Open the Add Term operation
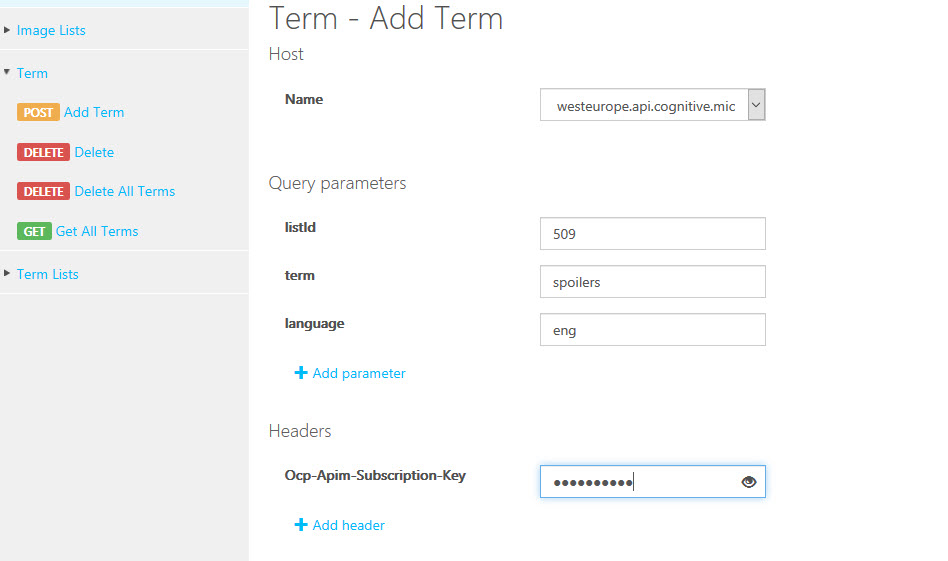 coord(94,113)
